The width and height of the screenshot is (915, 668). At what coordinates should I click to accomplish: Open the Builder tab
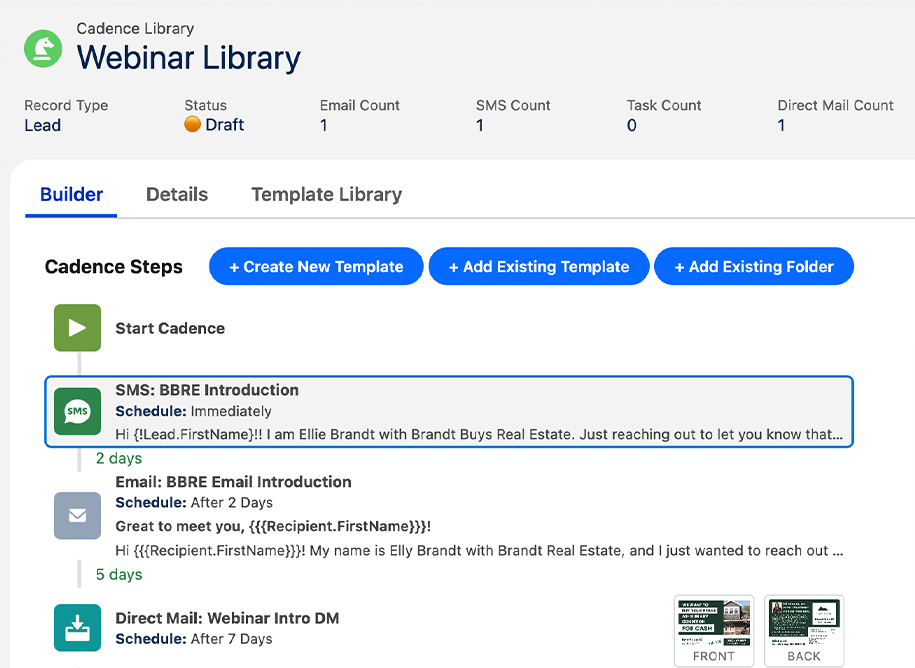tap(71, 195)
